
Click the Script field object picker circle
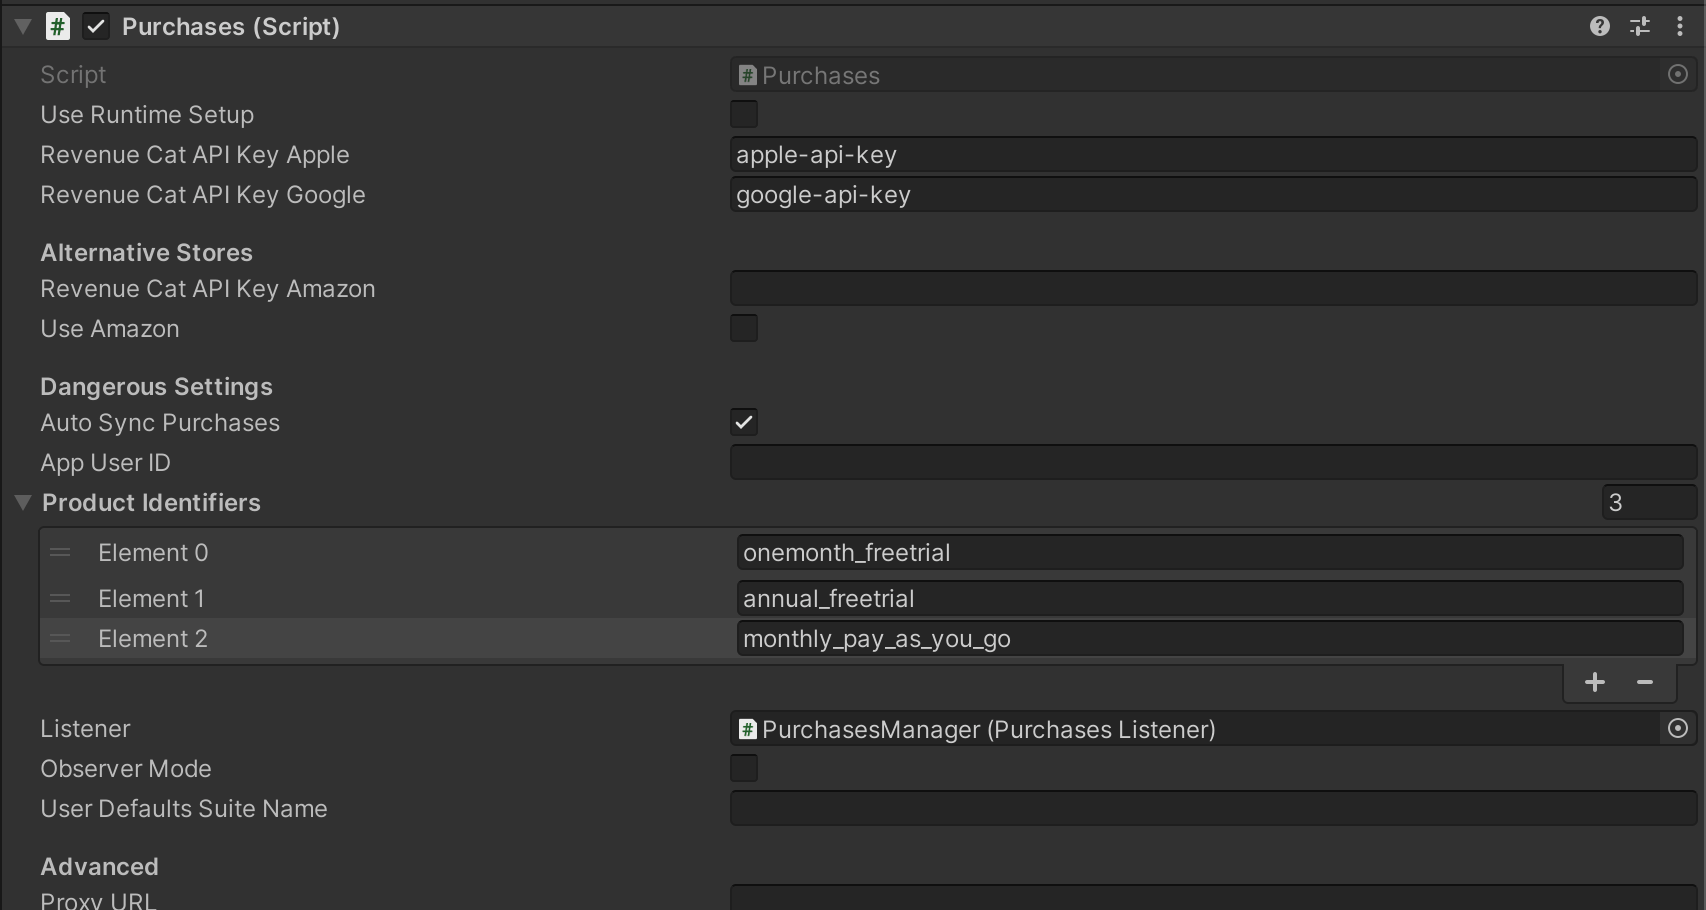(1678, 75)
